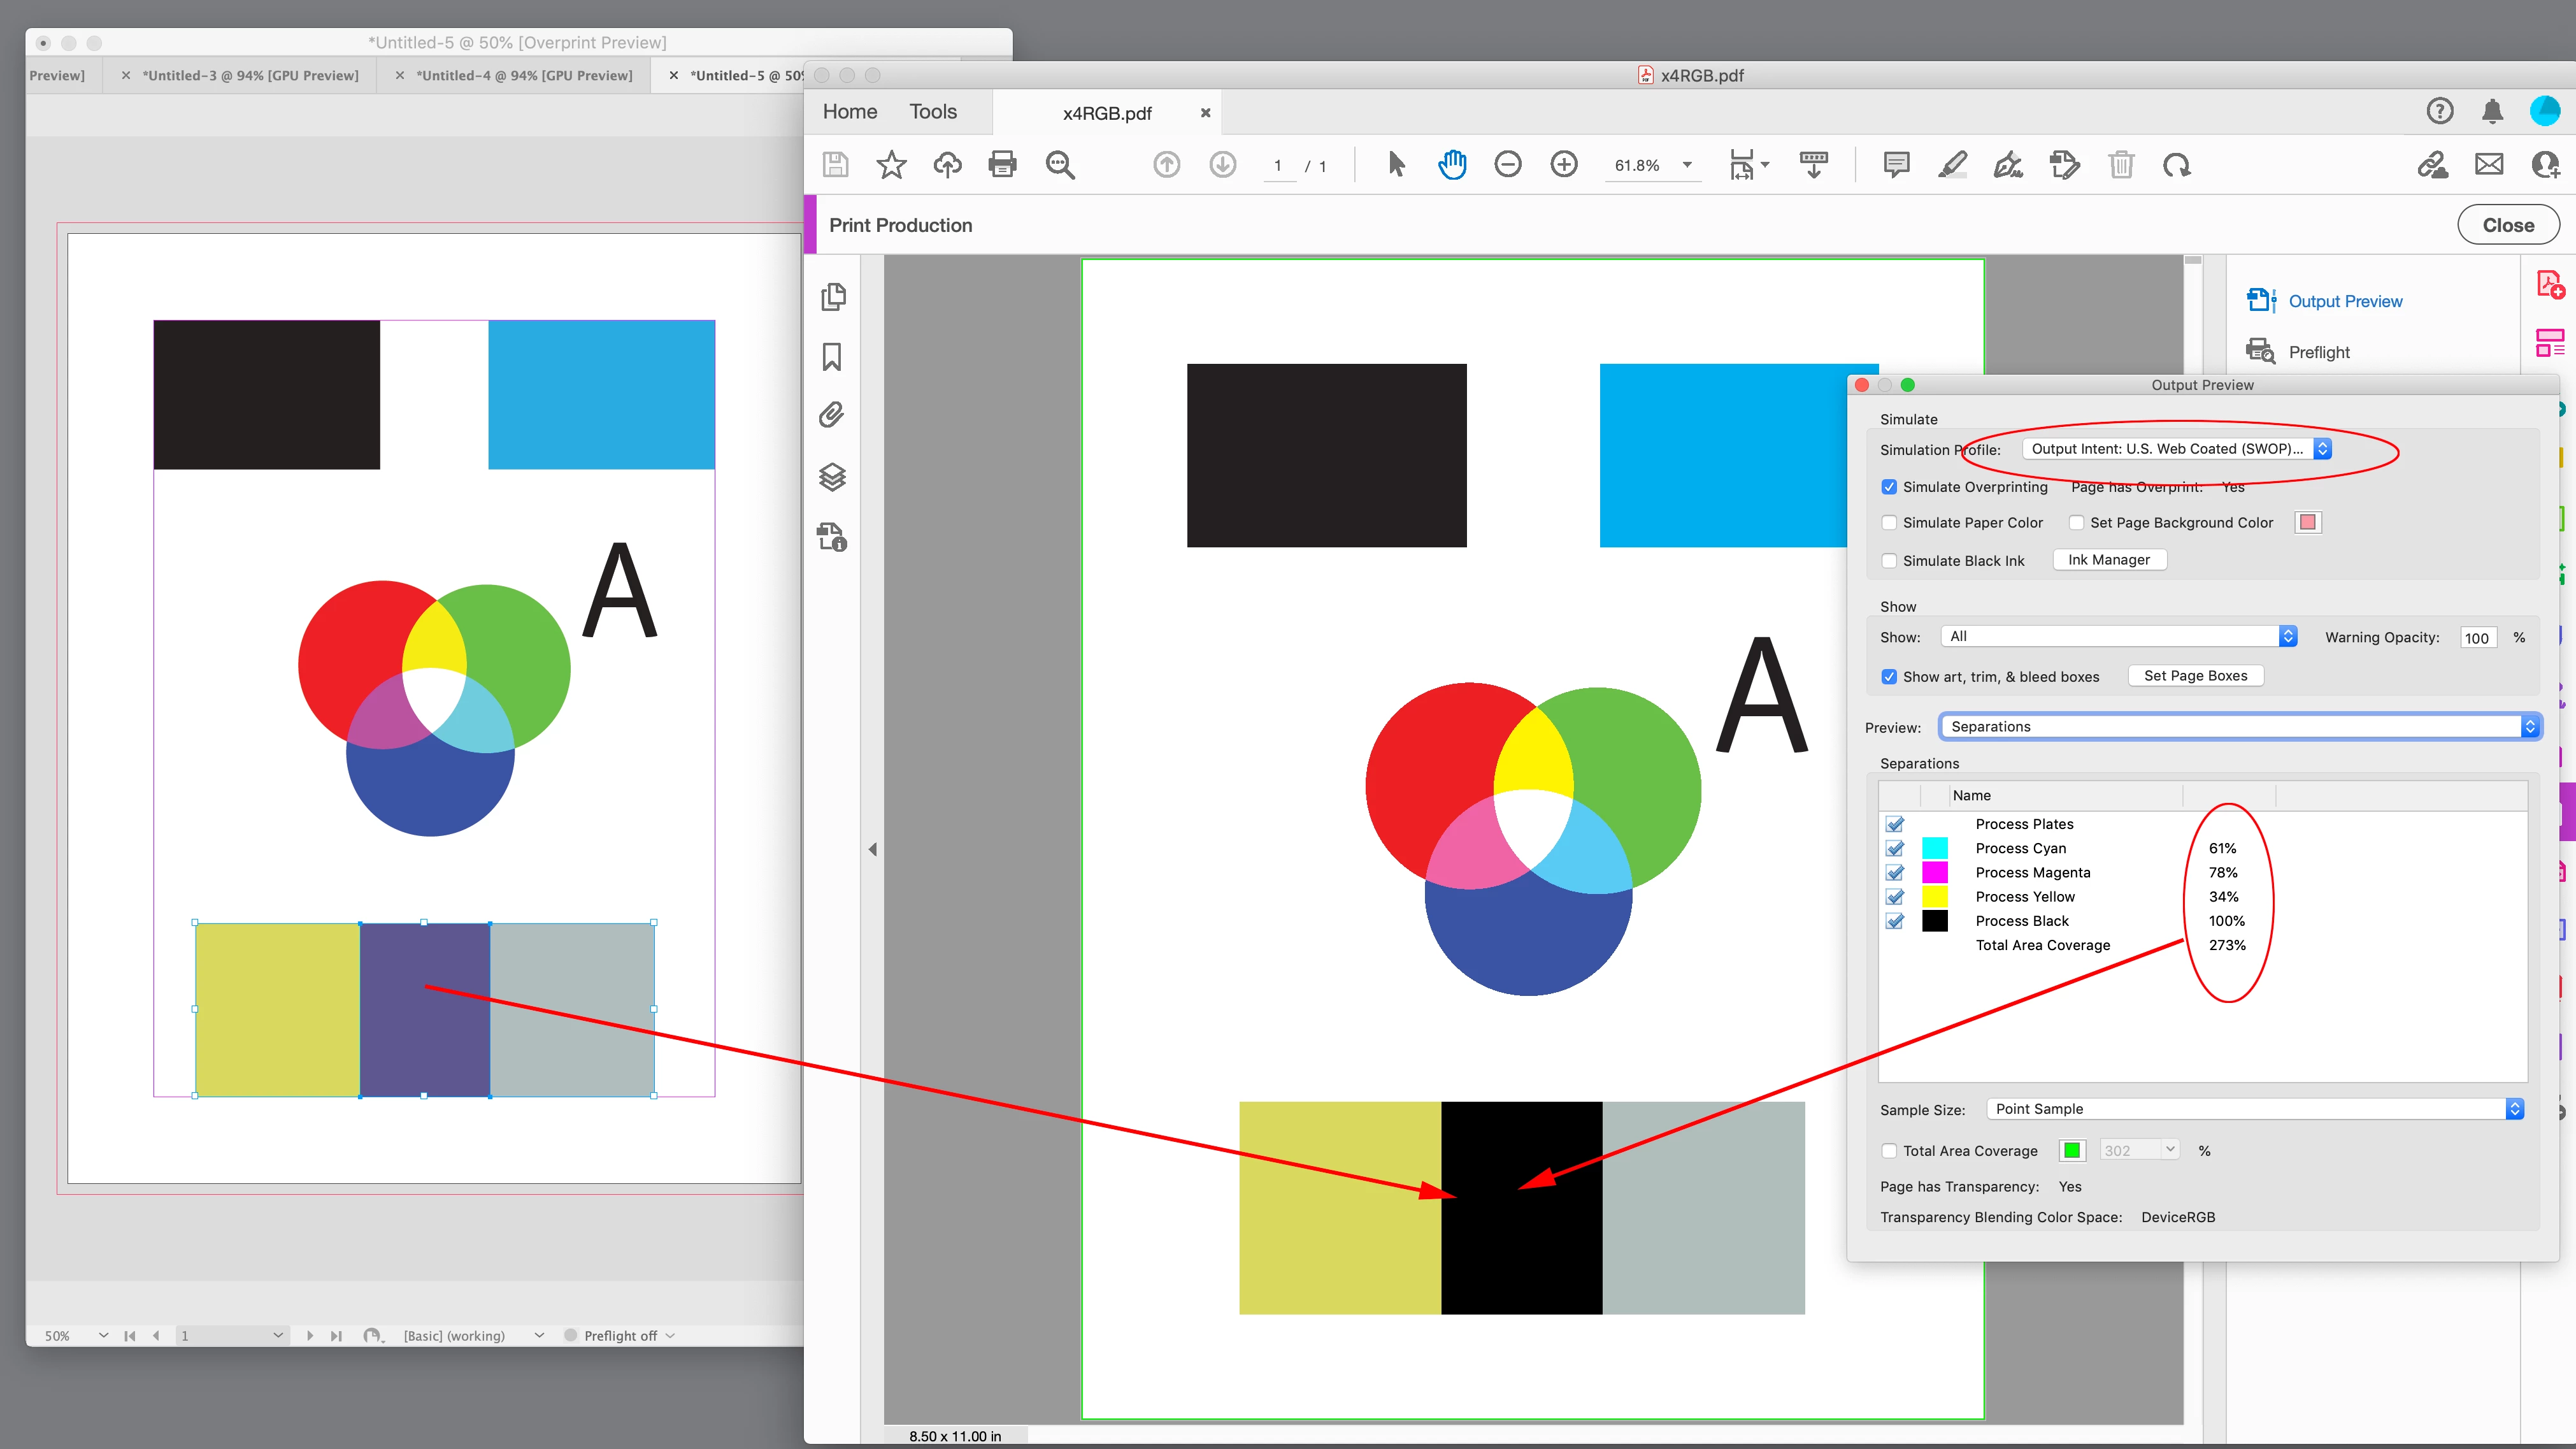Click the Ink Manager button
Screen dimensions: 2576x1449
coord(2109,560)
